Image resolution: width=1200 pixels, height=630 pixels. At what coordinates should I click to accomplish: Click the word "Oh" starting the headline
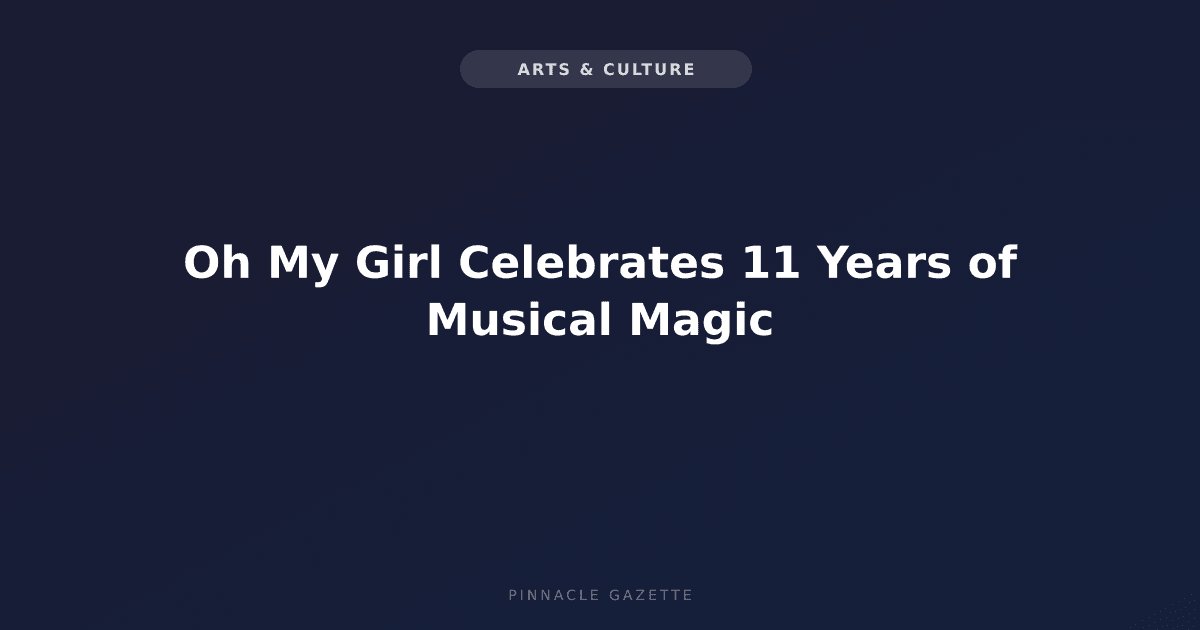point(217,264)
